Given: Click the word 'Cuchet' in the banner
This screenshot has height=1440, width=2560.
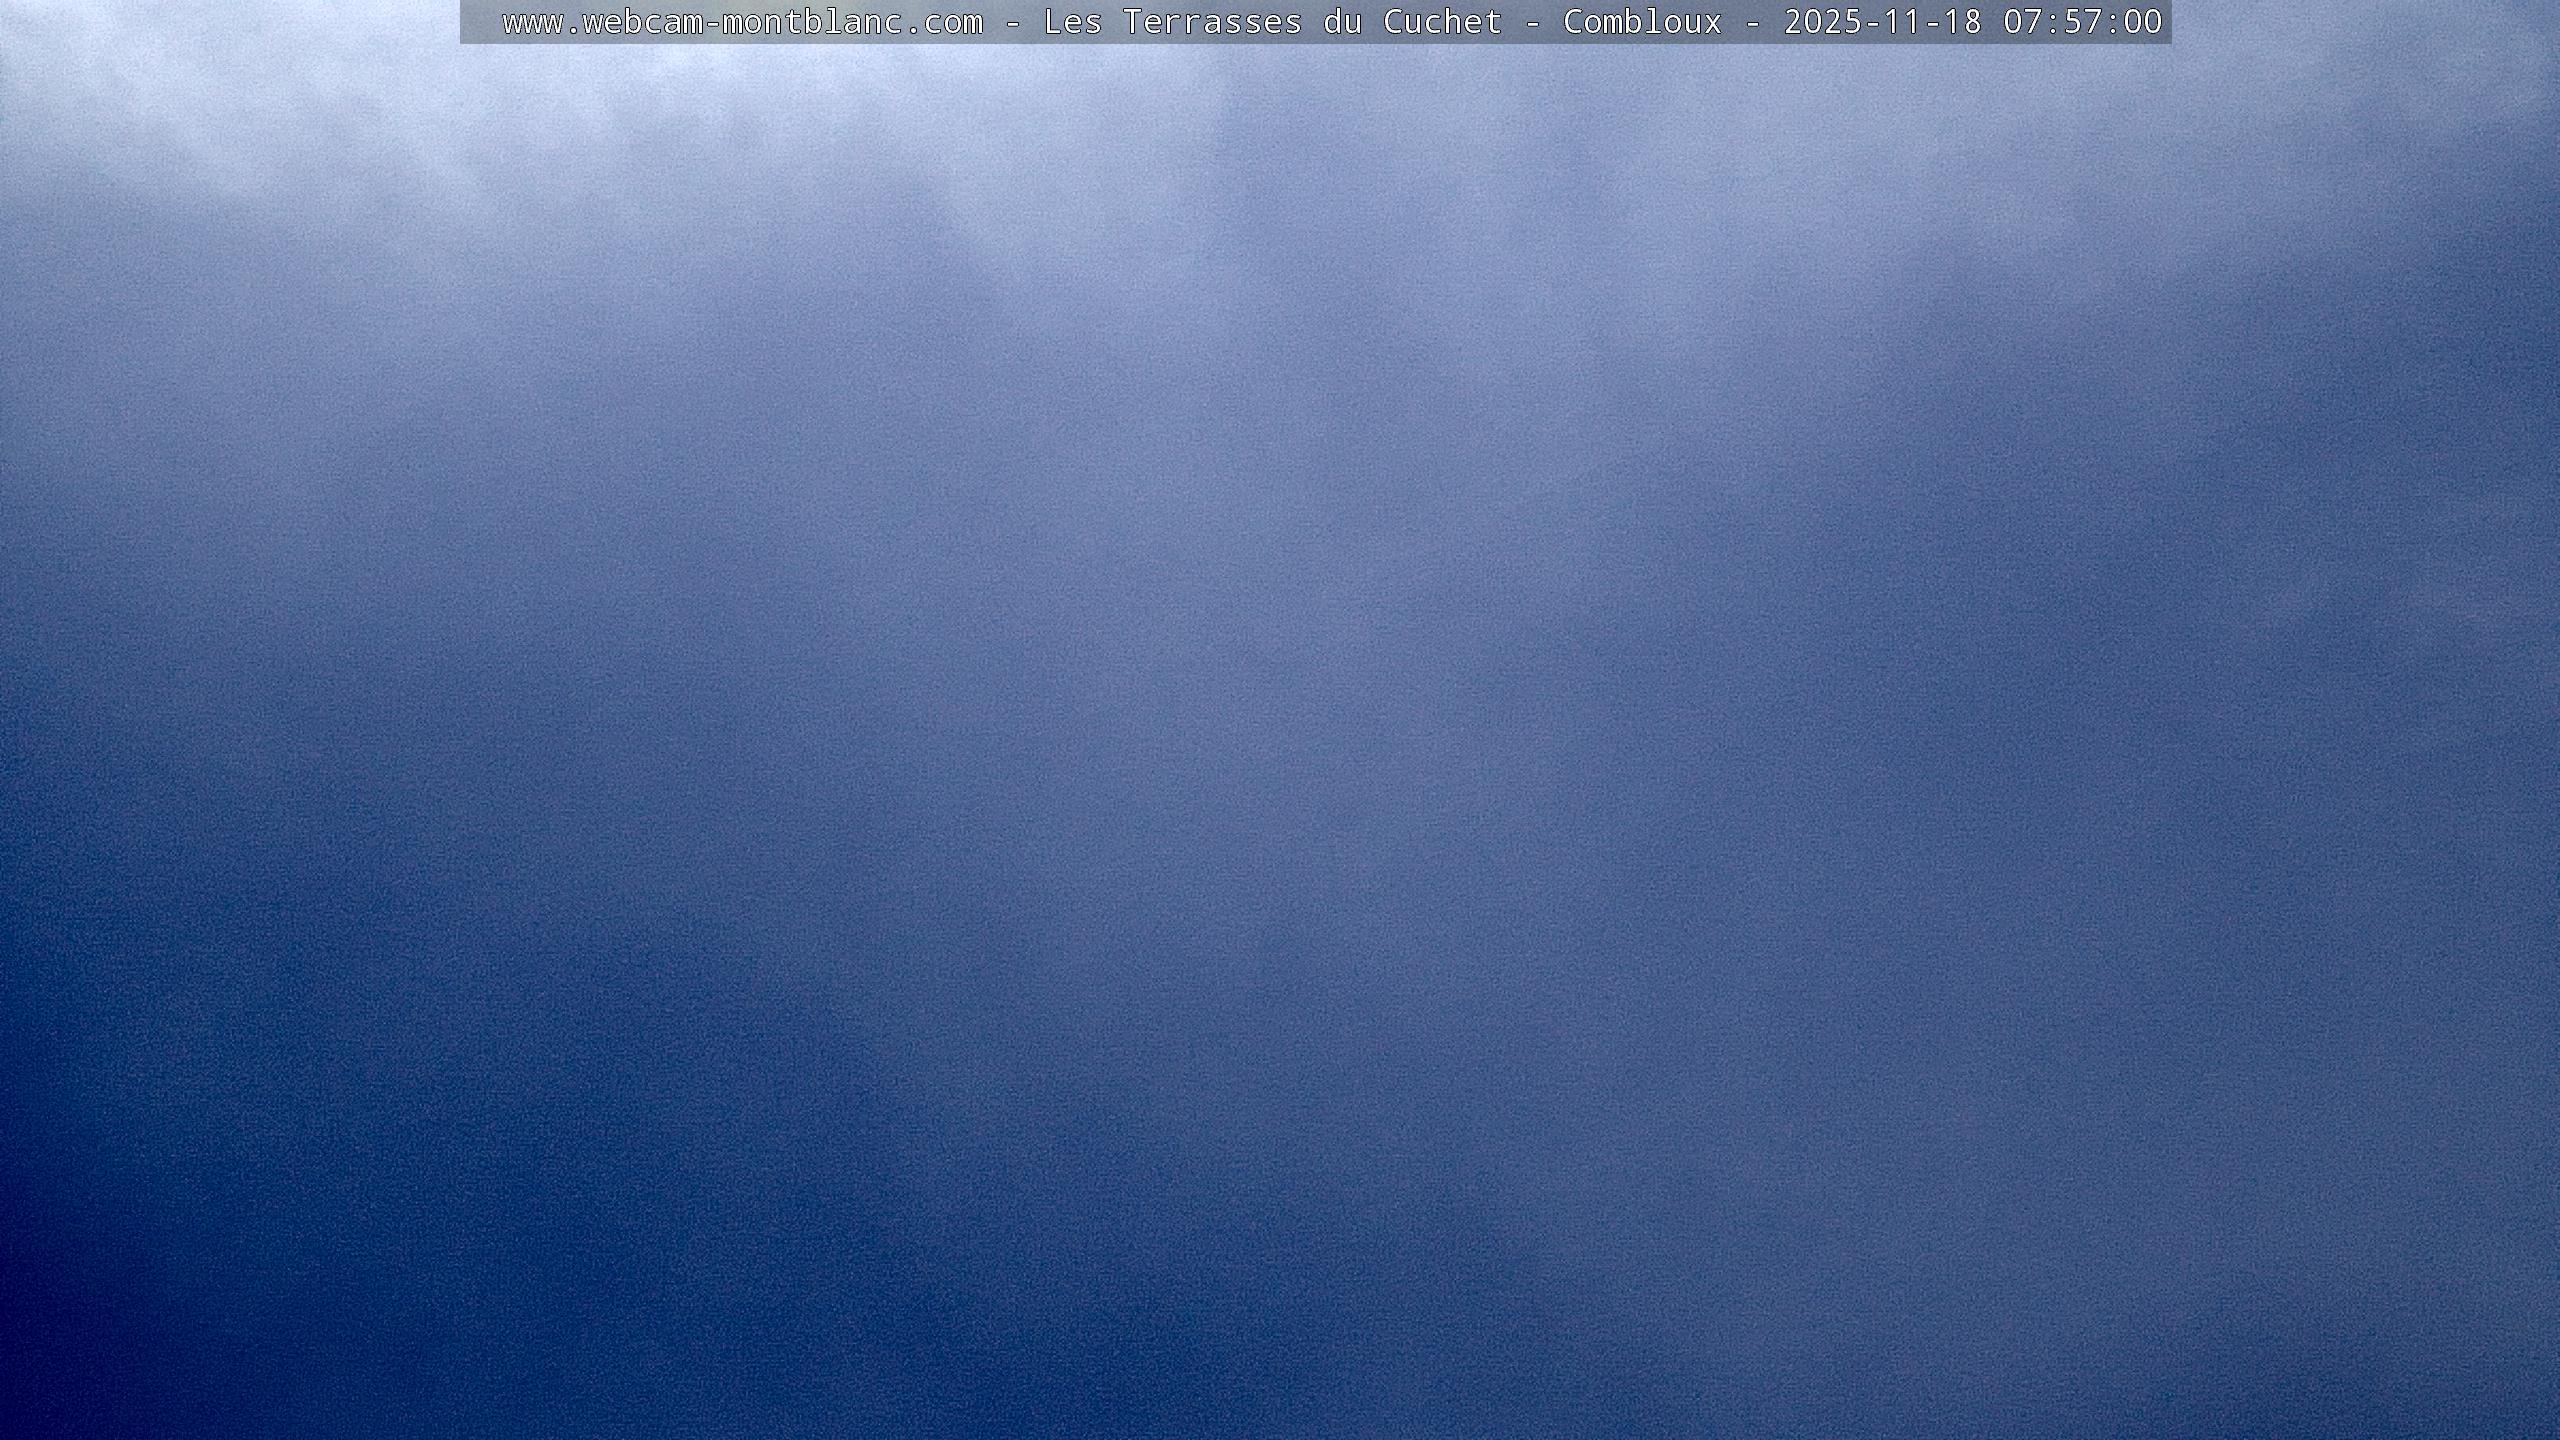Looking at the screenshot, I should 1442,22.
